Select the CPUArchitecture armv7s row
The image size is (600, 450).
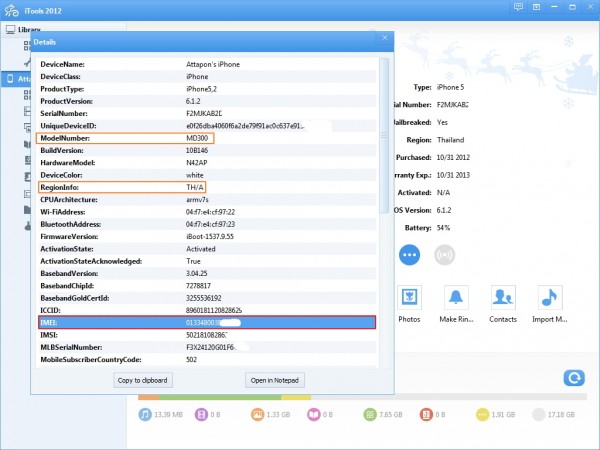(x=207, y=199)
